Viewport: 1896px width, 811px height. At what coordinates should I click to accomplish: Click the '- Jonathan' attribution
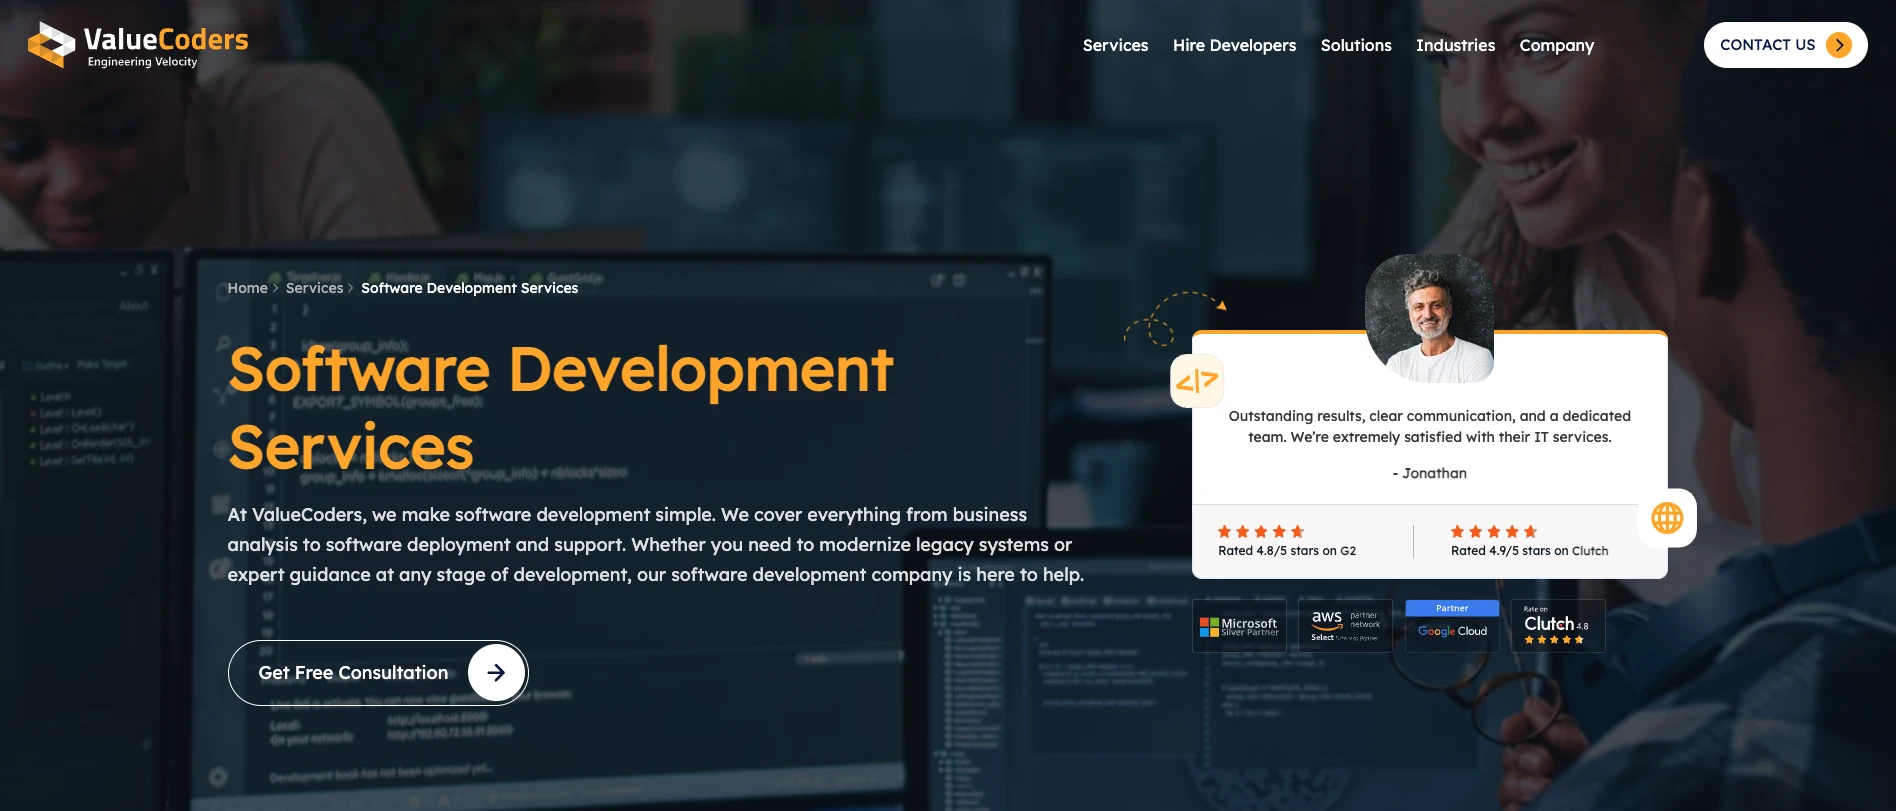click(x=1429, y=473)
